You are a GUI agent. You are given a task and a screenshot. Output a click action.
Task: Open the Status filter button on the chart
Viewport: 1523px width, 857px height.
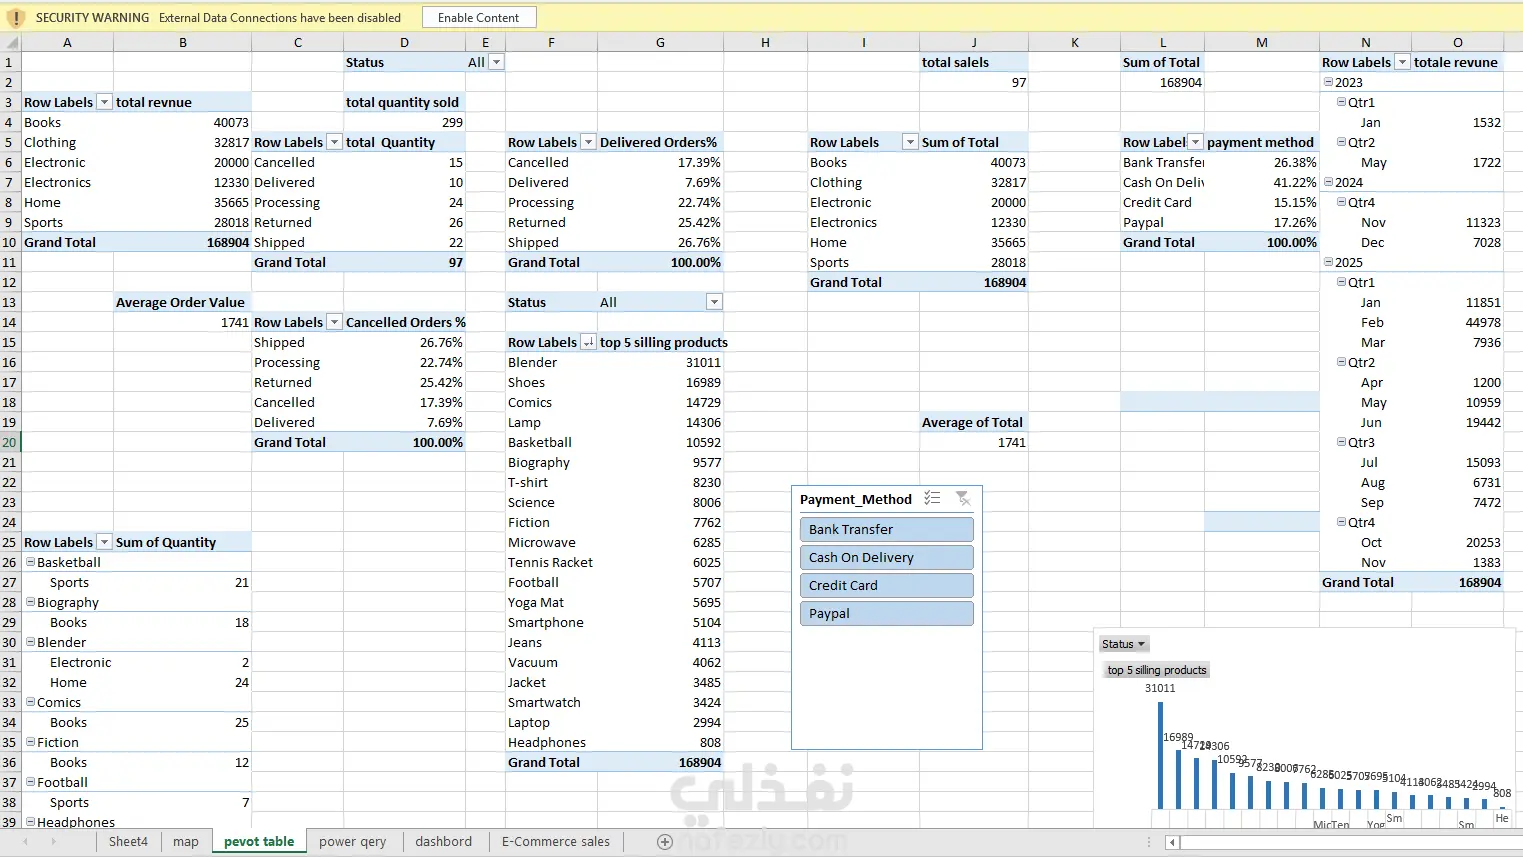coord(1123,644)
